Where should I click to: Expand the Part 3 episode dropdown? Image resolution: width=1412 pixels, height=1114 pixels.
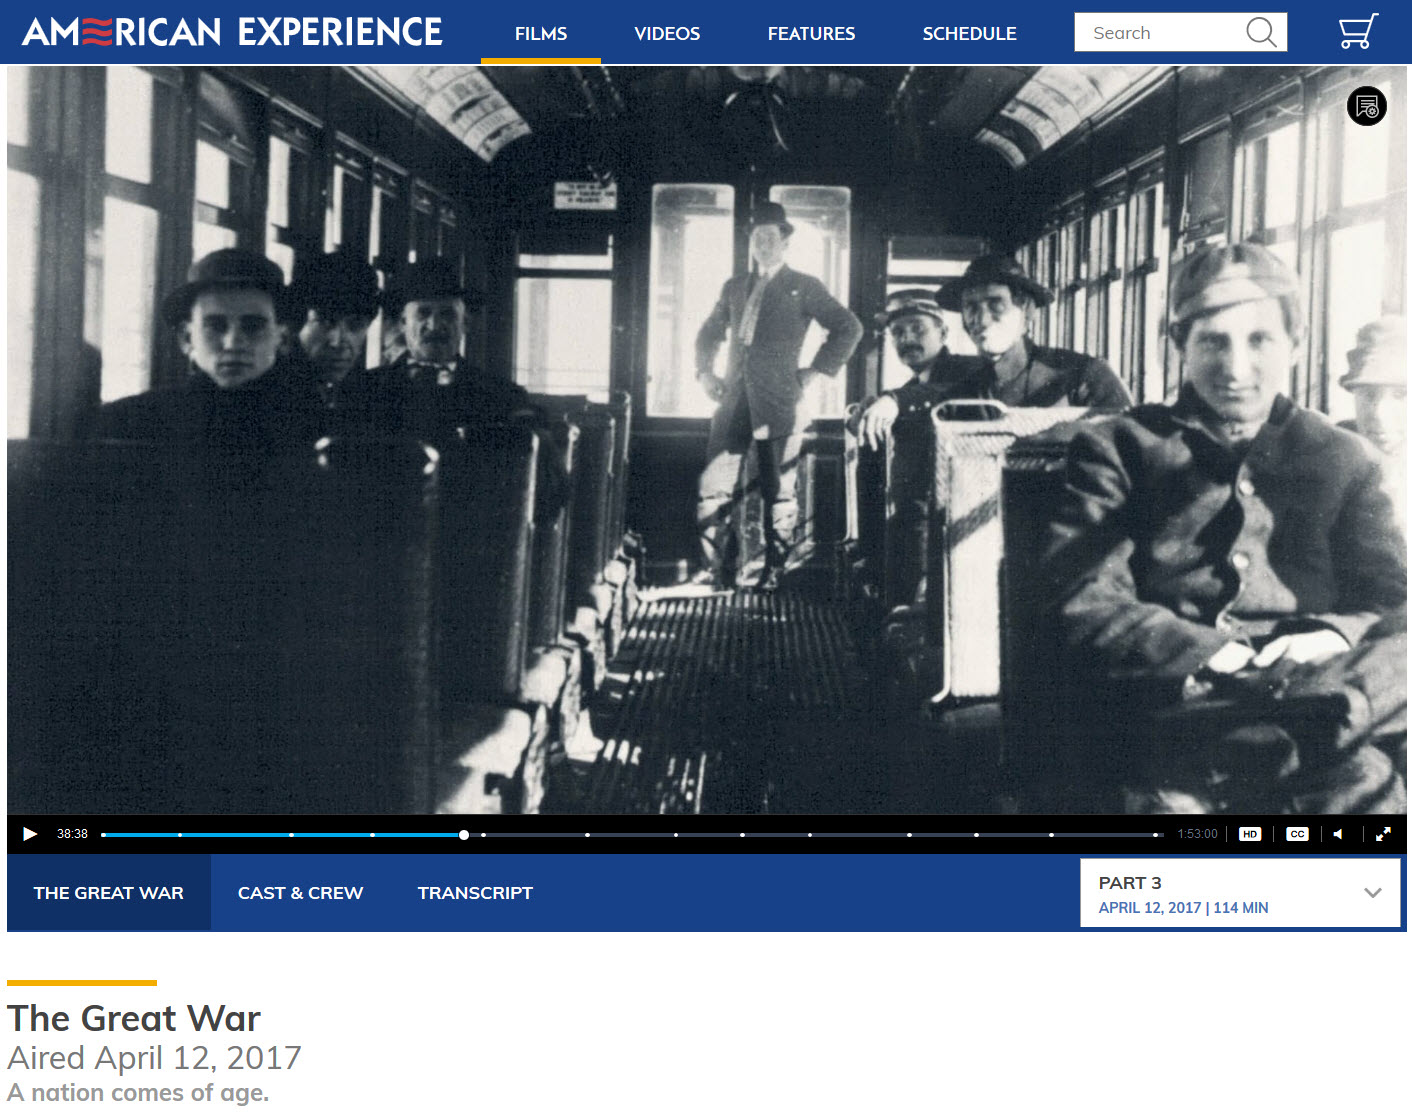1372,893
